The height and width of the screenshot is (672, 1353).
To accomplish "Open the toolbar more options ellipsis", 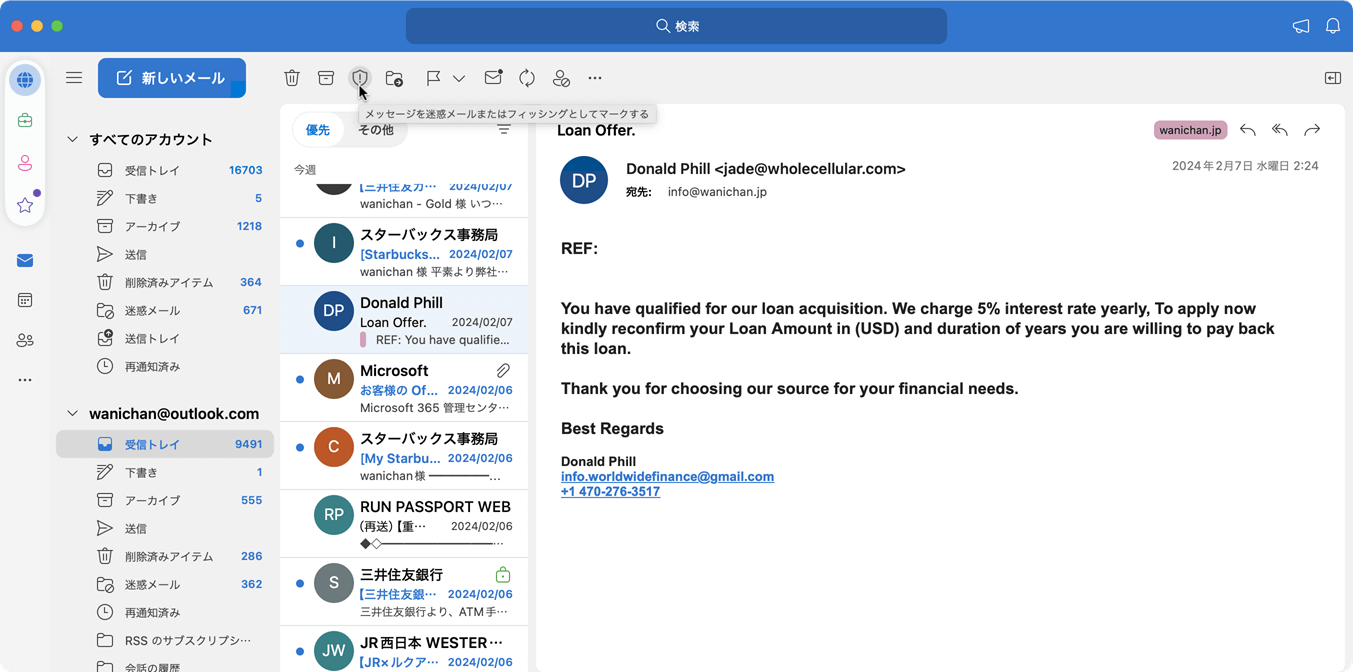I will click(x=595, y=78).
